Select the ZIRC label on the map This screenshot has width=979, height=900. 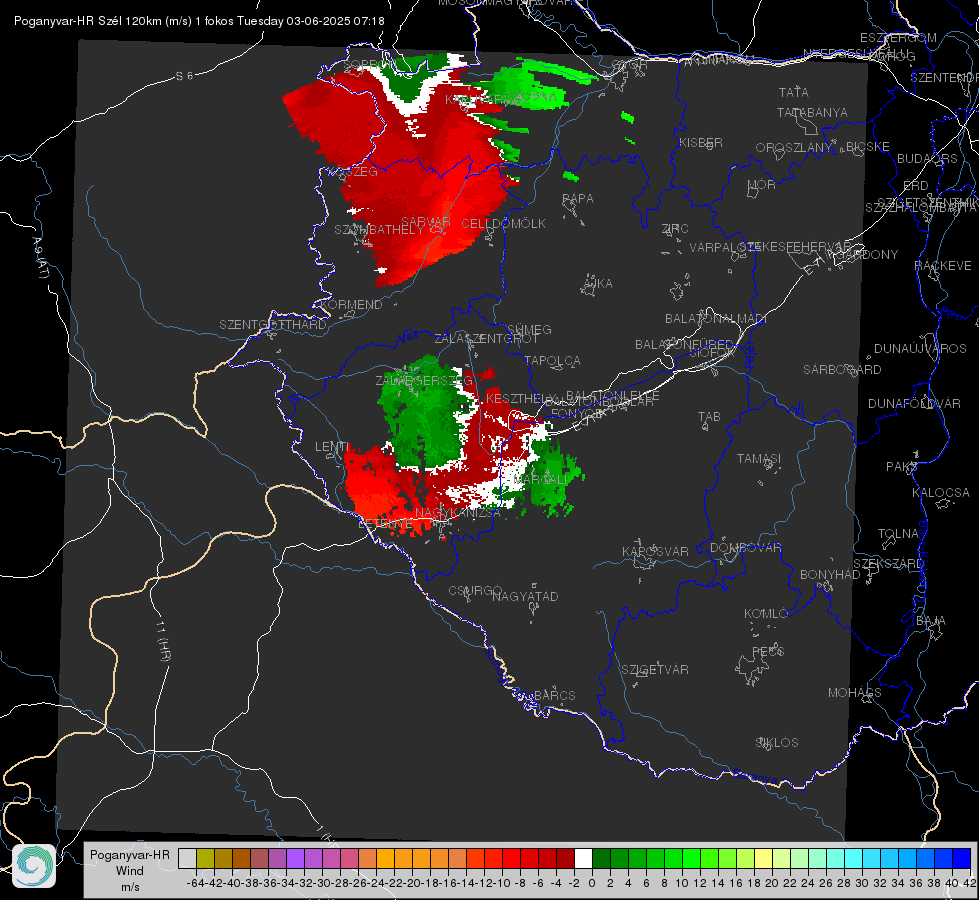675,229
